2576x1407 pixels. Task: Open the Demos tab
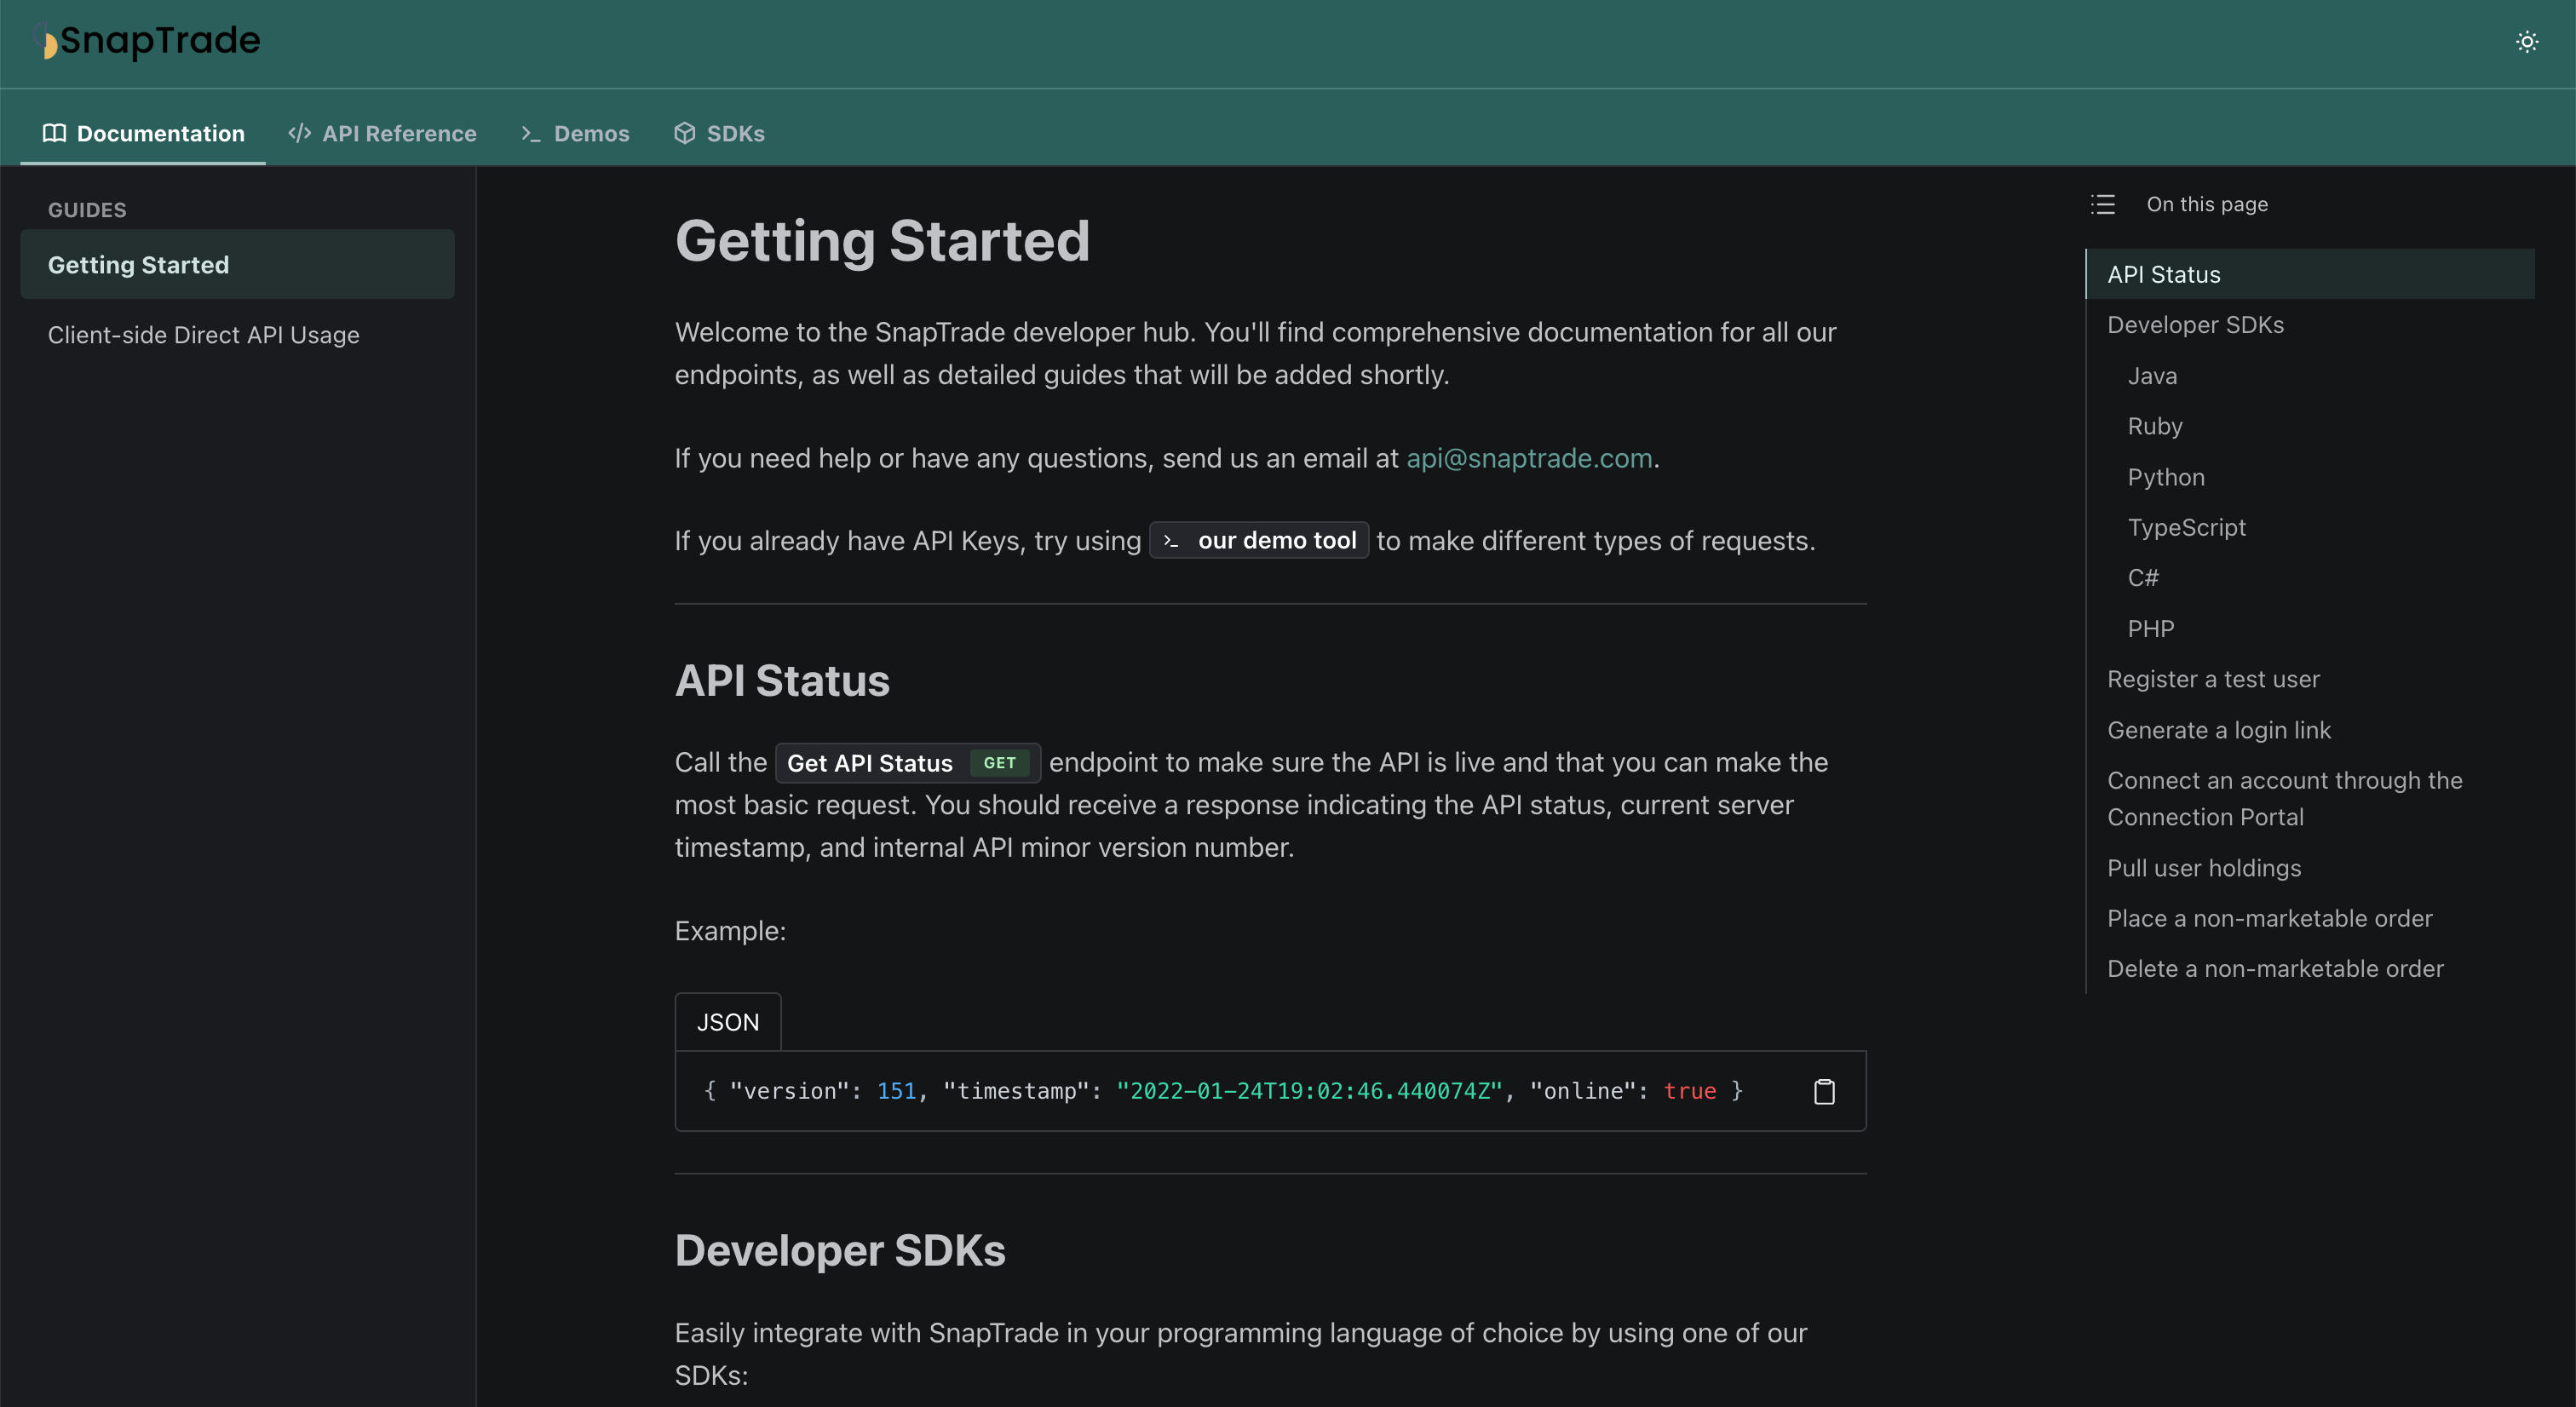[x=590, y=133]
